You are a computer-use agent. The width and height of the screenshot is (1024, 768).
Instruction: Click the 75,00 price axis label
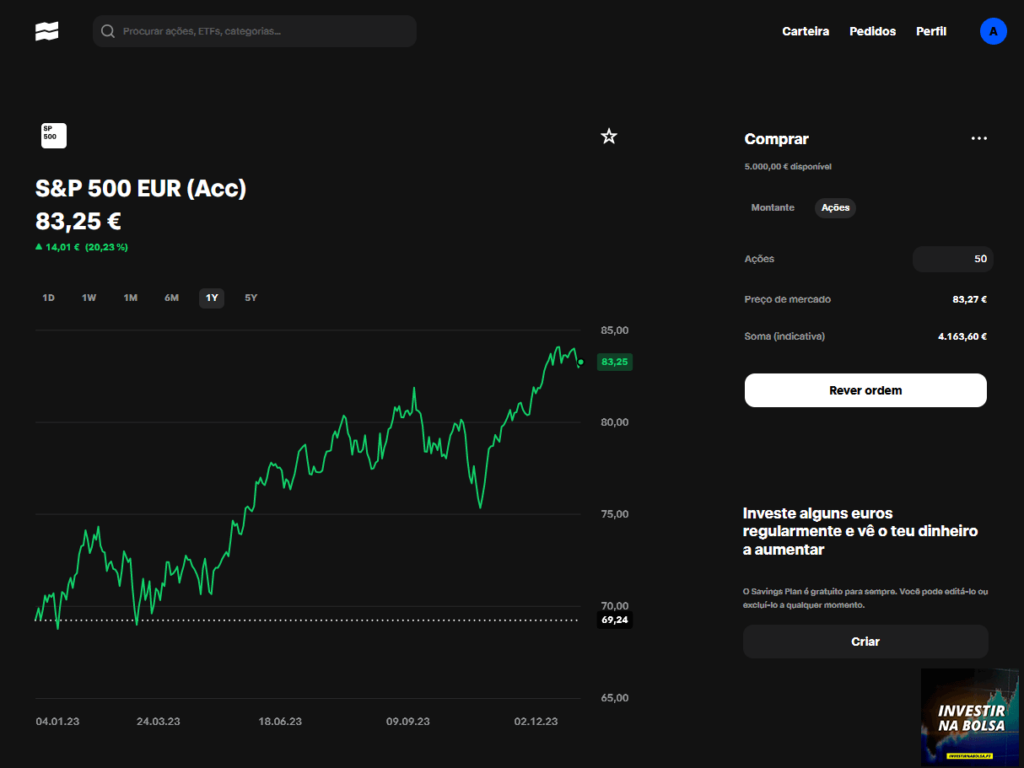615,514
